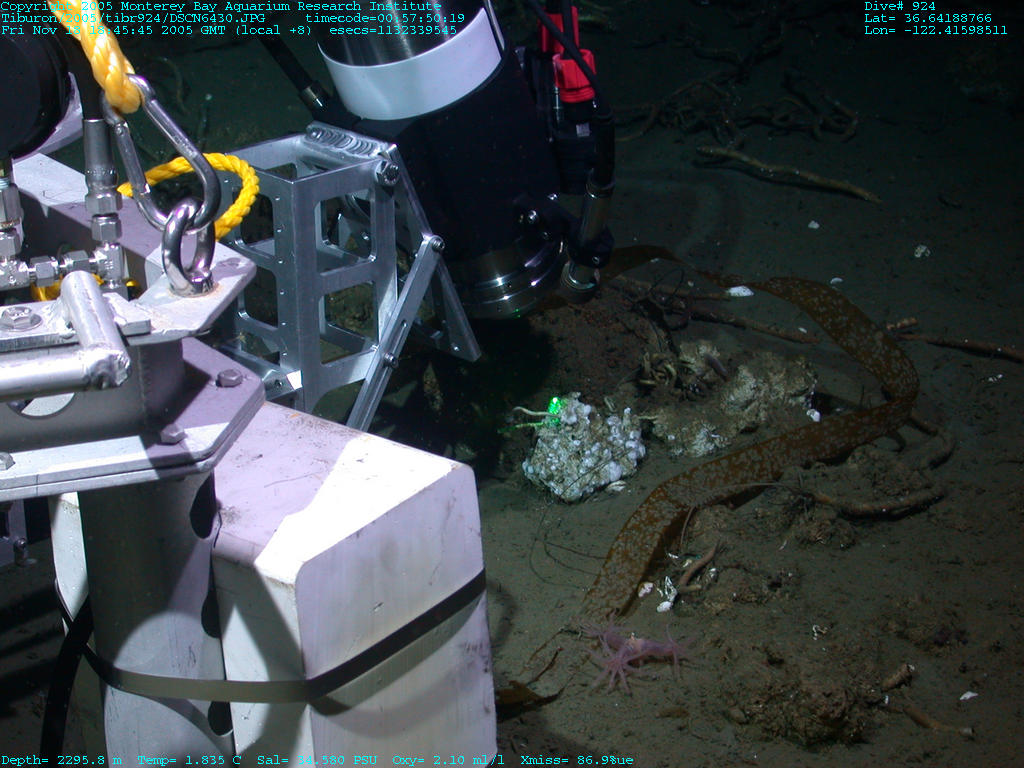The width and height of the screenshot is (1024, 768).
Task: Click the green laser dot on rock
Action: (x=554, y=405)
